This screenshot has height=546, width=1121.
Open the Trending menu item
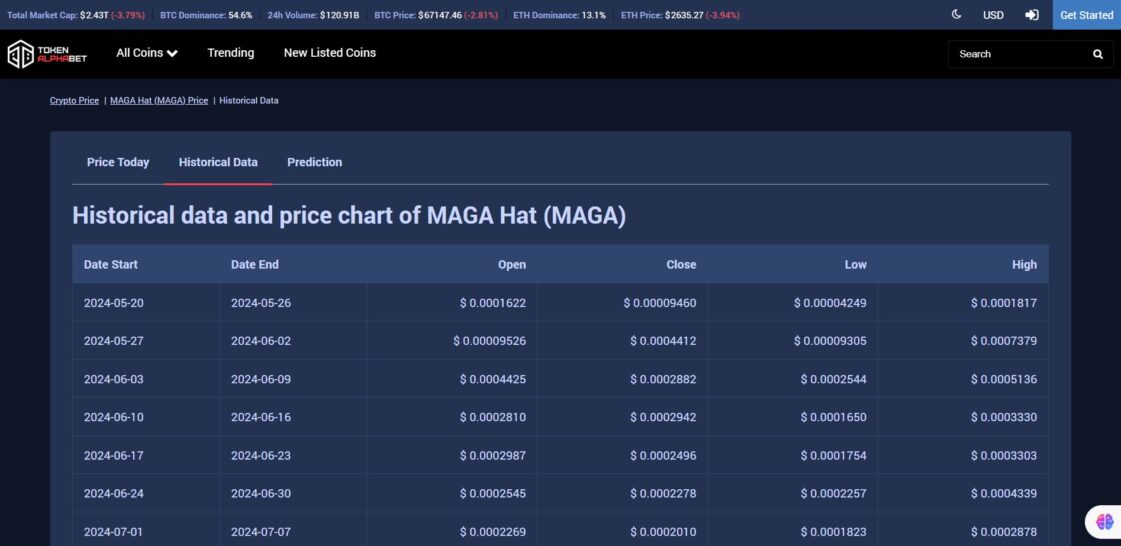(230, 53)
